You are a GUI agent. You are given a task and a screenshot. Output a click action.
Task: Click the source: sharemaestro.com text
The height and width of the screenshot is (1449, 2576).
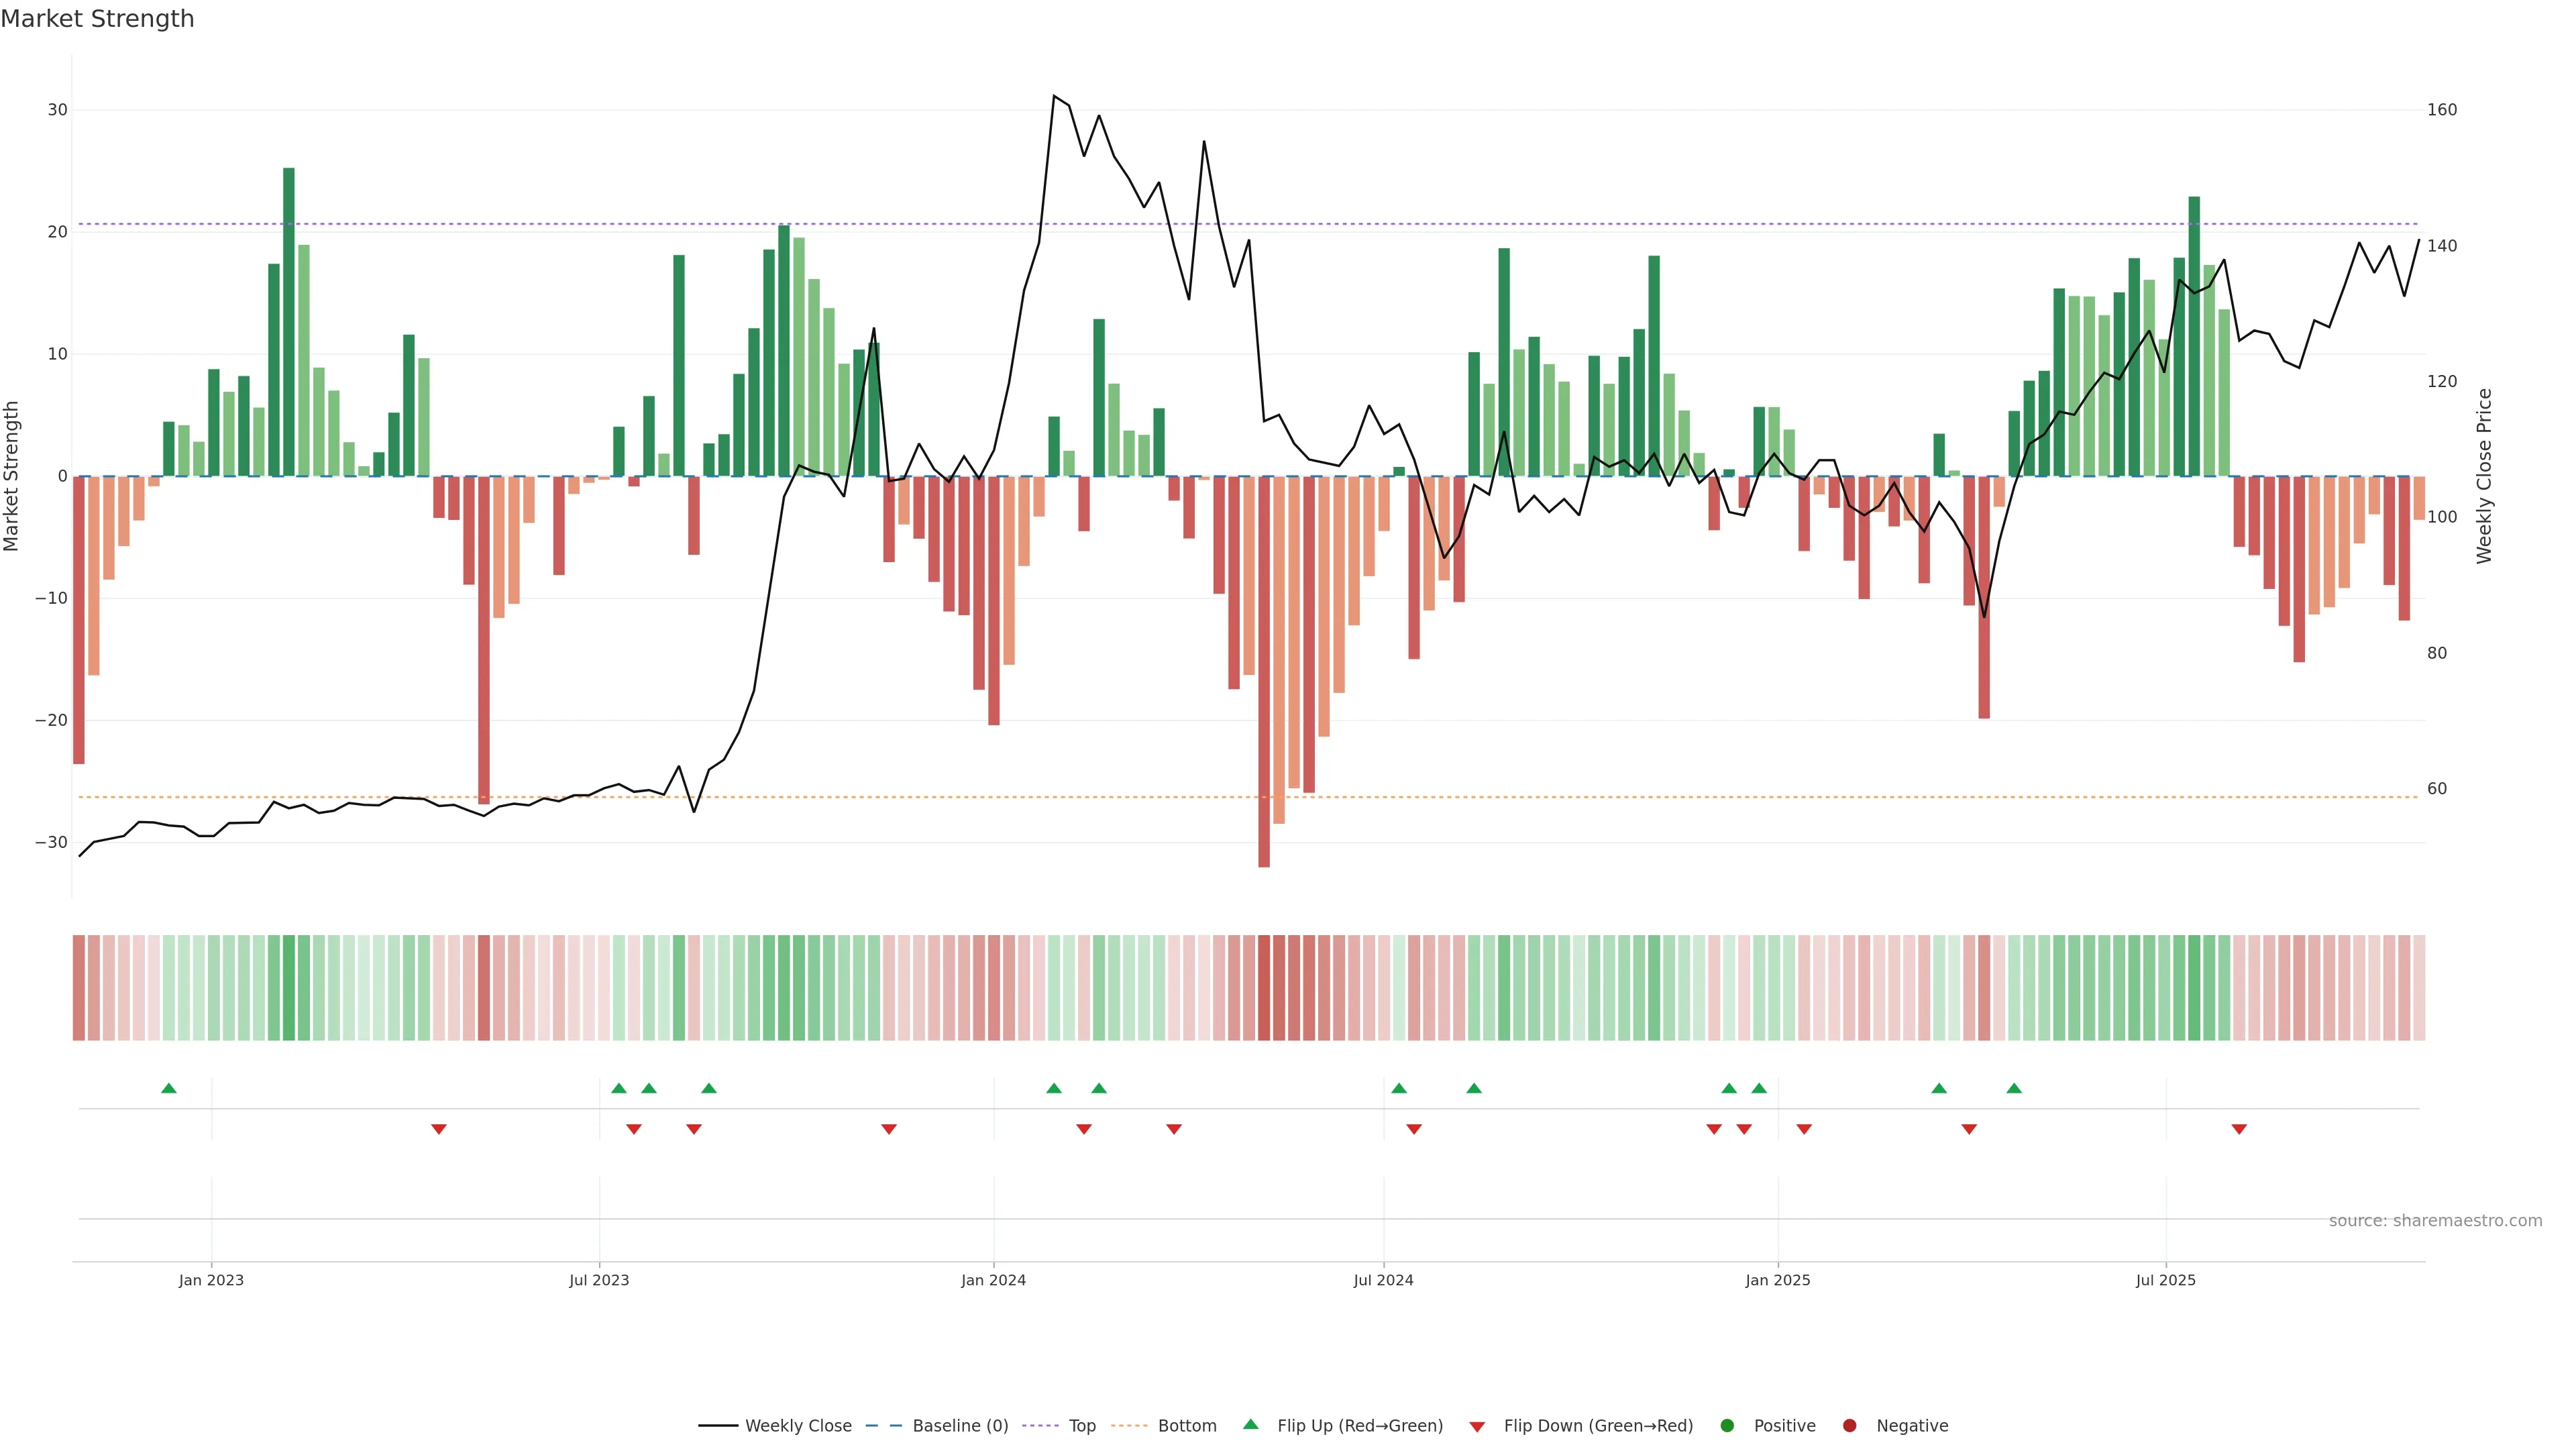pos(2435,1221)
